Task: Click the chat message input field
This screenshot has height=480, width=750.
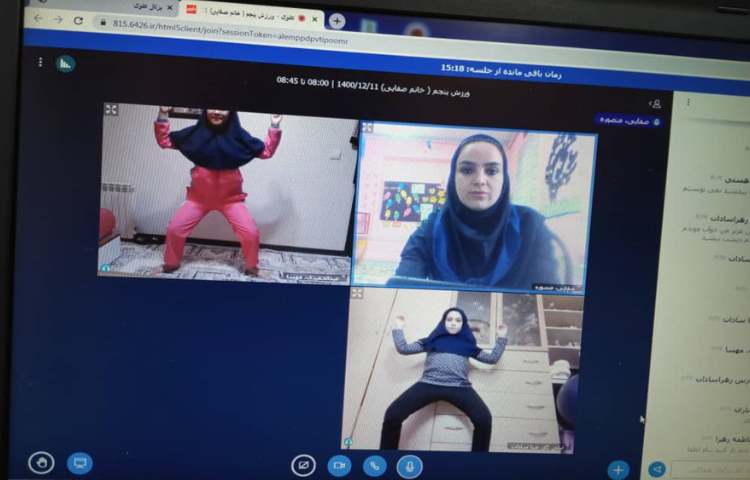Action: point(709,470)
